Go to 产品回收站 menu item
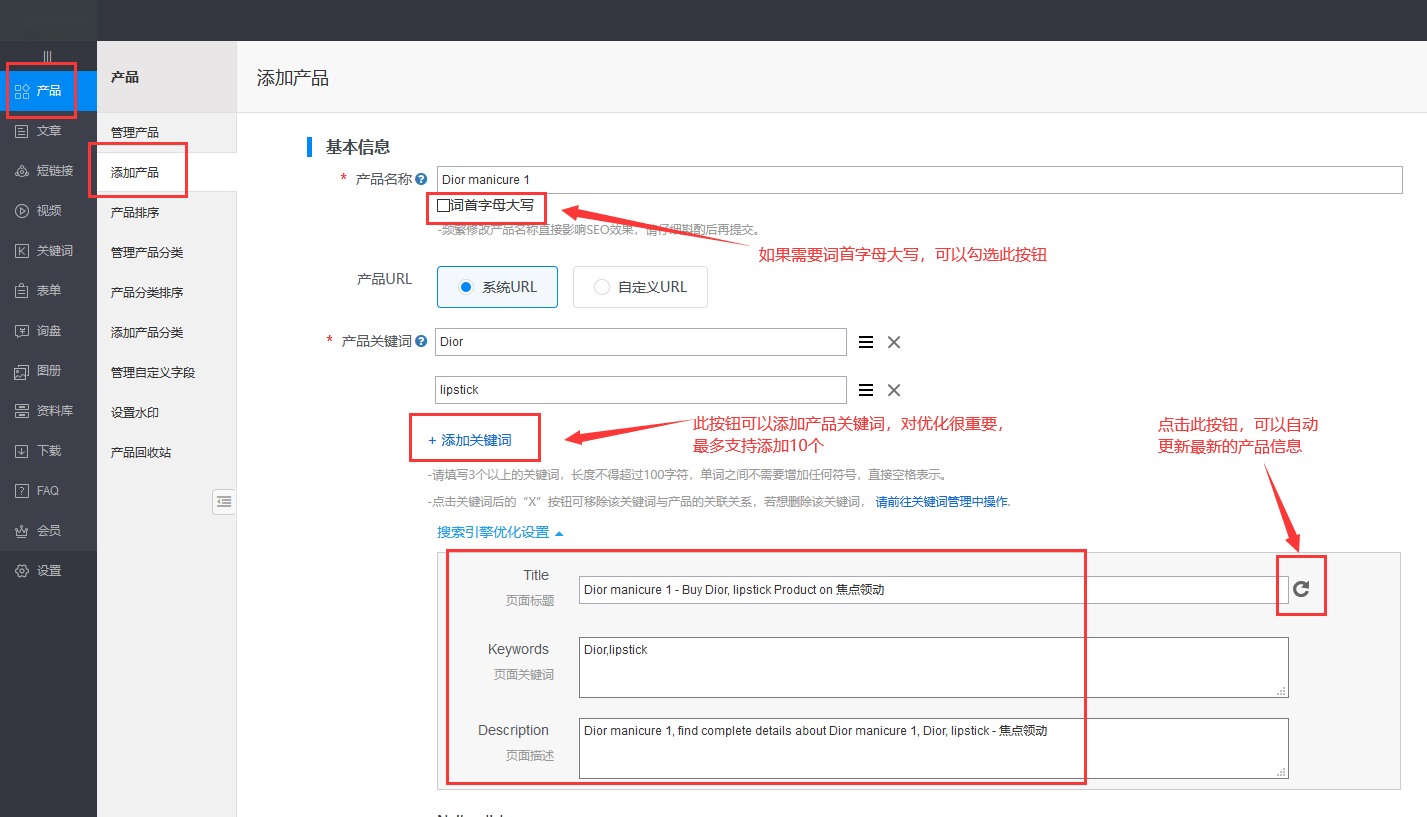 141,452
